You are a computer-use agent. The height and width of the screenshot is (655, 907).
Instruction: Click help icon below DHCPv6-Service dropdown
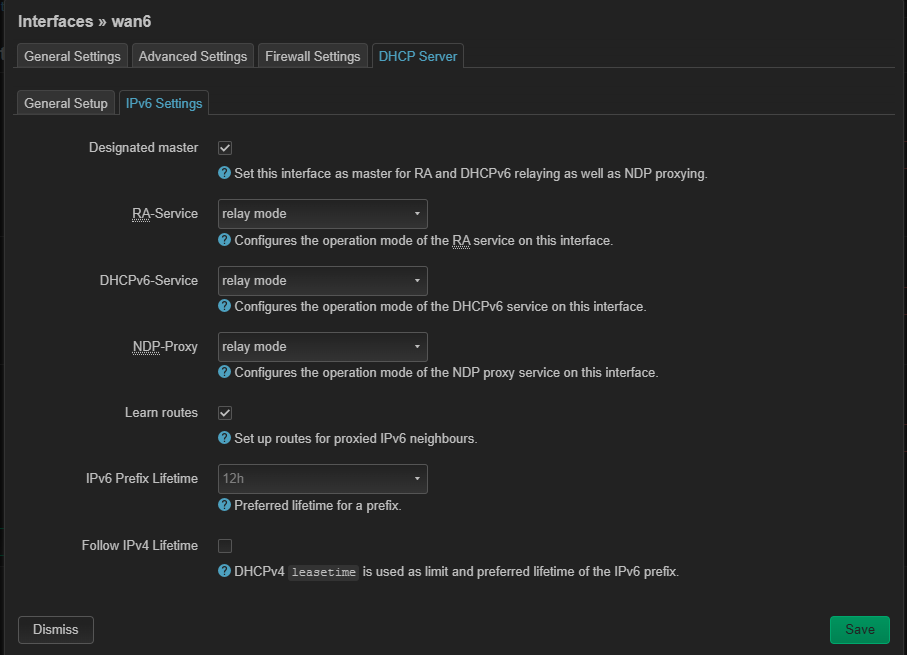[x=225, y=306]
